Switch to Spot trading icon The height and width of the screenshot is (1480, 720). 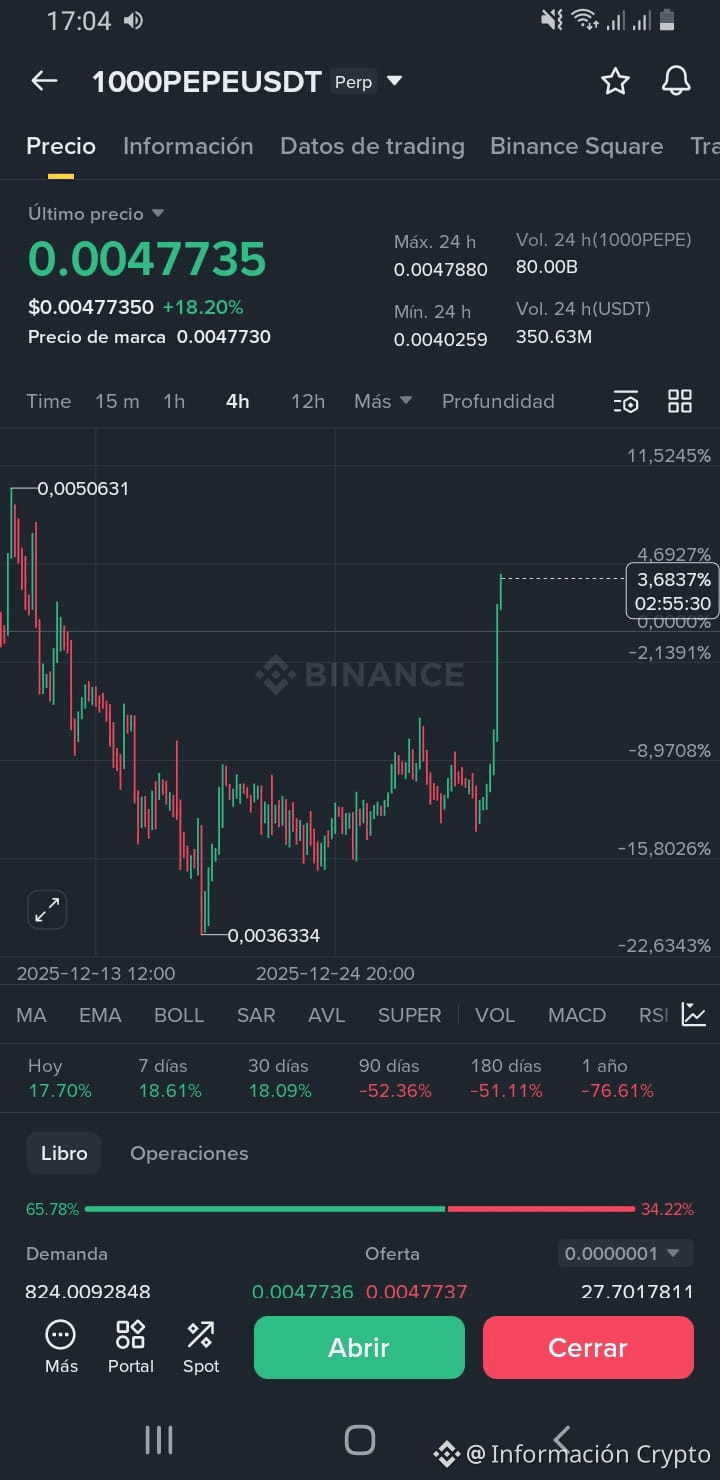(x=201, y=1347)
